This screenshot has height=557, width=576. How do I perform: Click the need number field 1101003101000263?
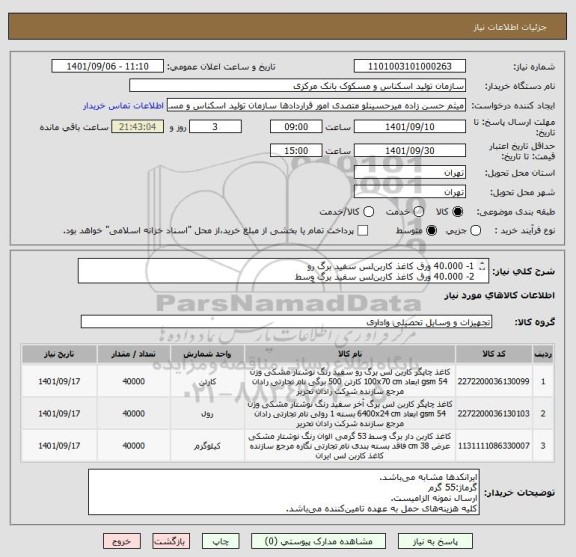click(x=410, y=67)
